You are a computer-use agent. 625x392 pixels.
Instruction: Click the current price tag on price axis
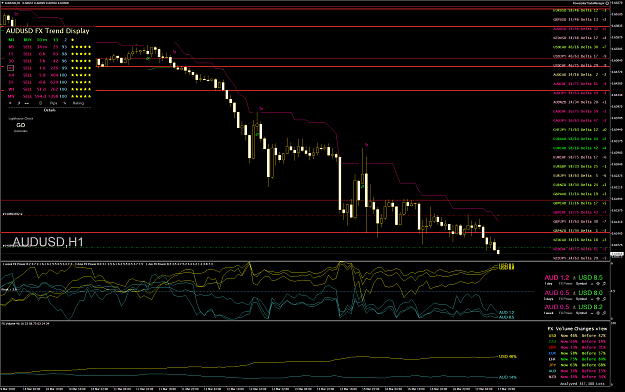click(x=617, y=254)
